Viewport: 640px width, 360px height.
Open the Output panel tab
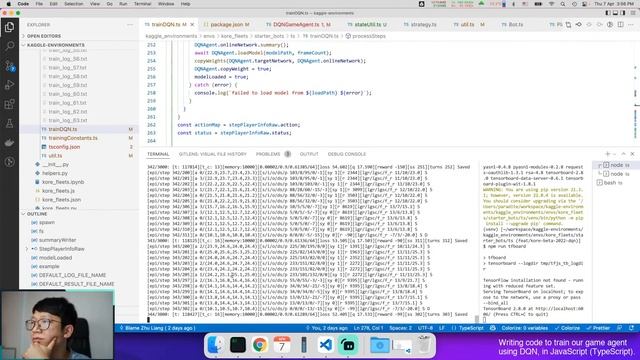coord(309,154)
